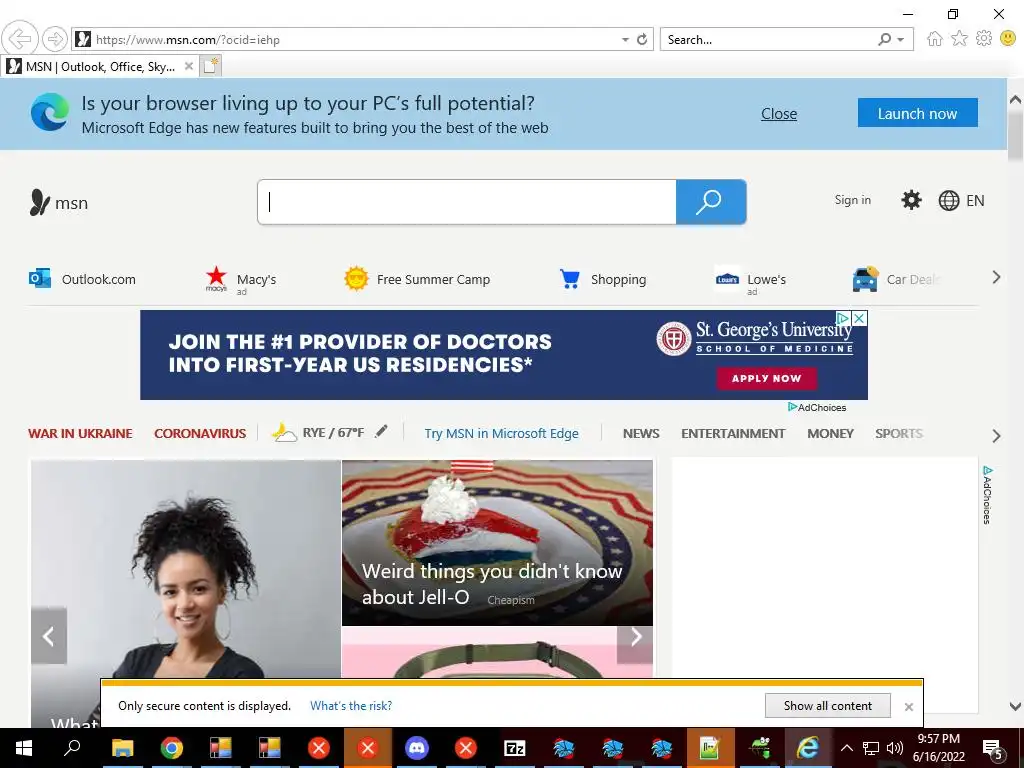This screenshot has width=1024, height=768.
Task: Click the msn butterfly logo
Action: [x=58, y=202]
